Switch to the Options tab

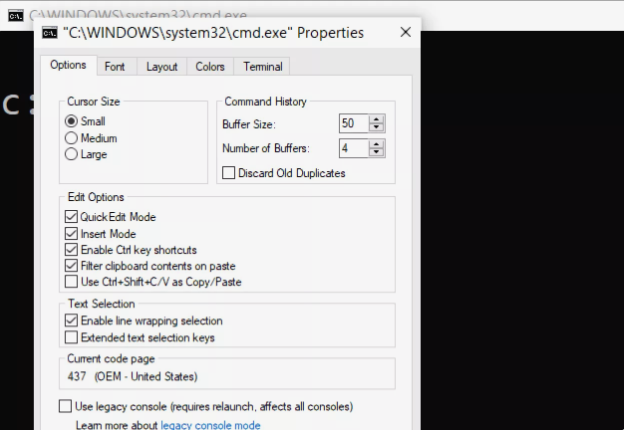coord(68,65)
